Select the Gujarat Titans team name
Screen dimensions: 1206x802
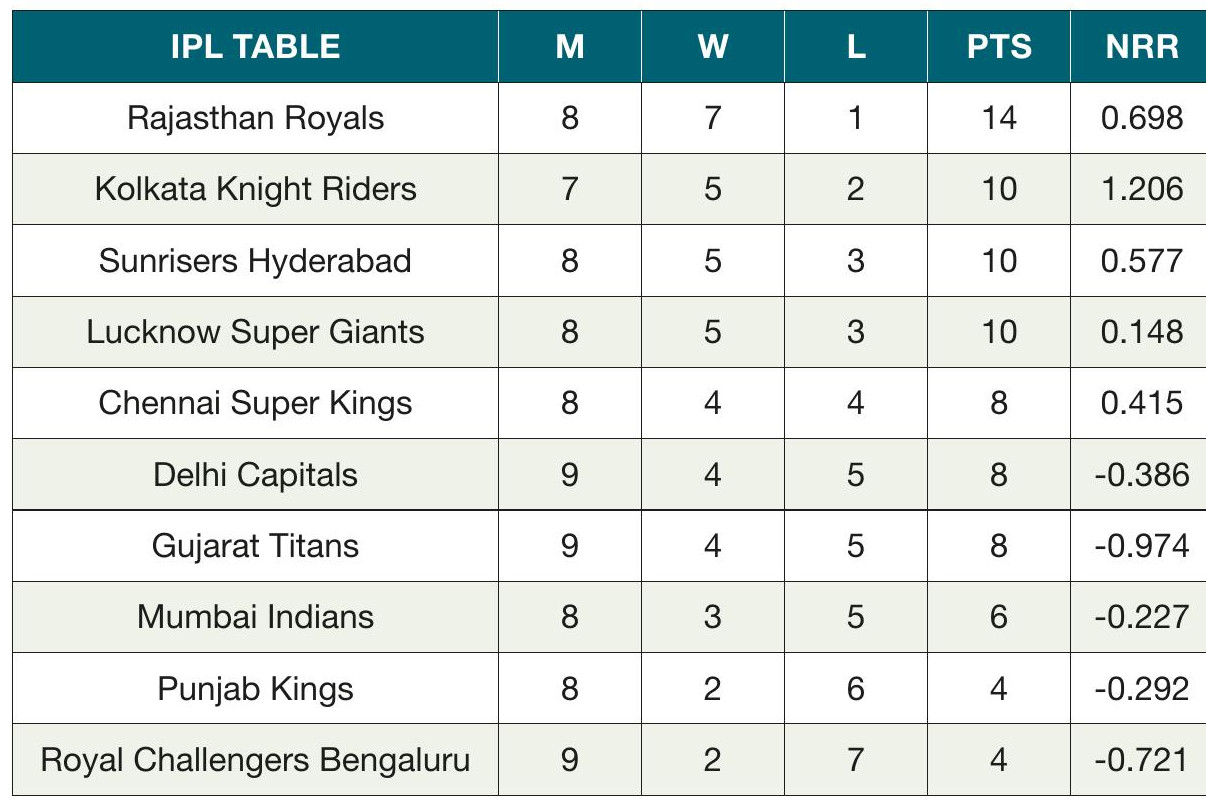pyautogui.click(x=255, y=546)
